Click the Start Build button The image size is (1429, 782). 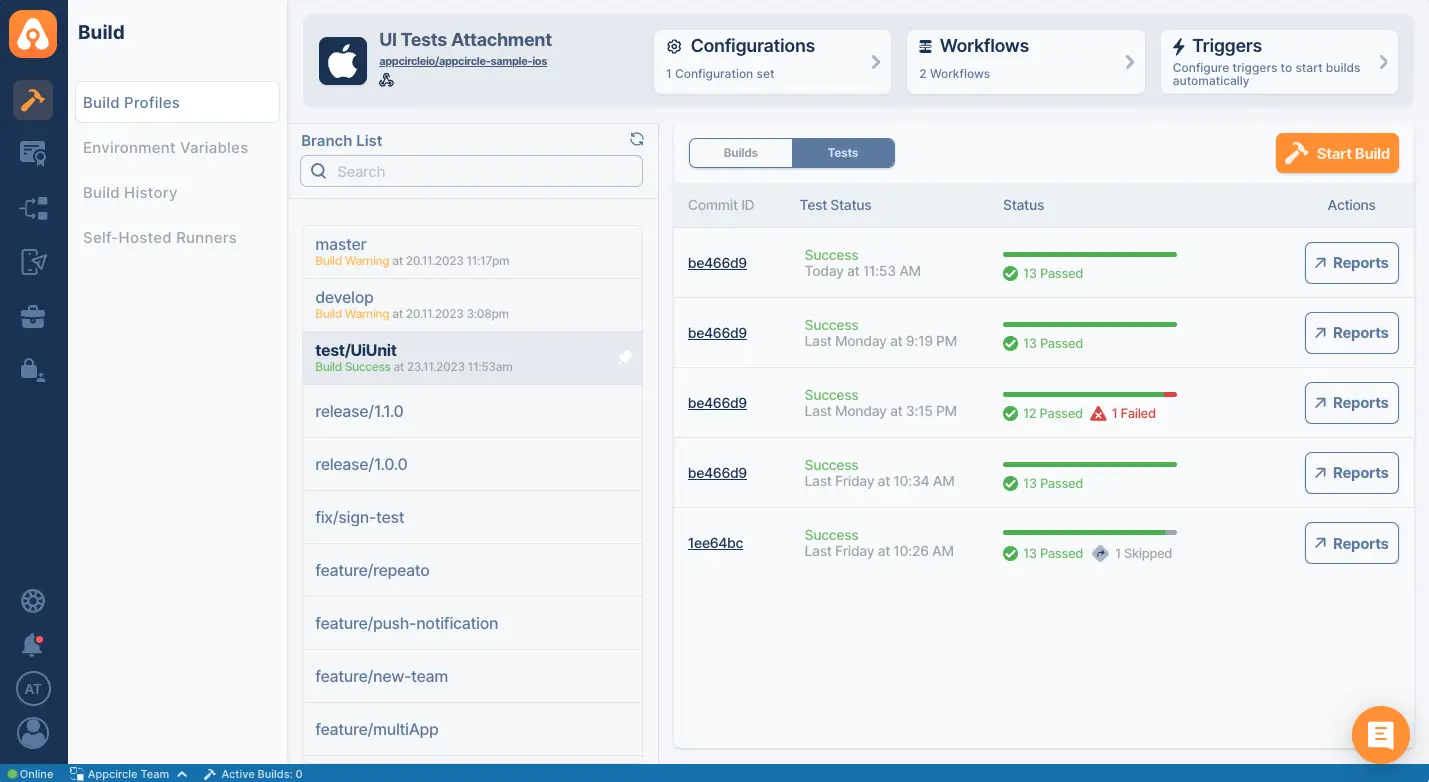[x=1337, y=153]
